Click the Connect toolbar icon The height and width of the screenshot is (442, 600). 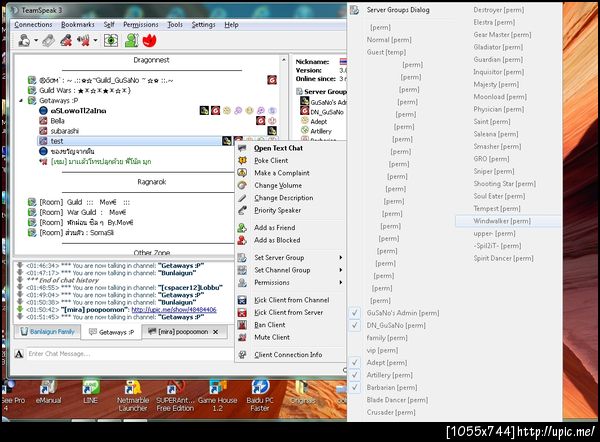coord(24,40)
